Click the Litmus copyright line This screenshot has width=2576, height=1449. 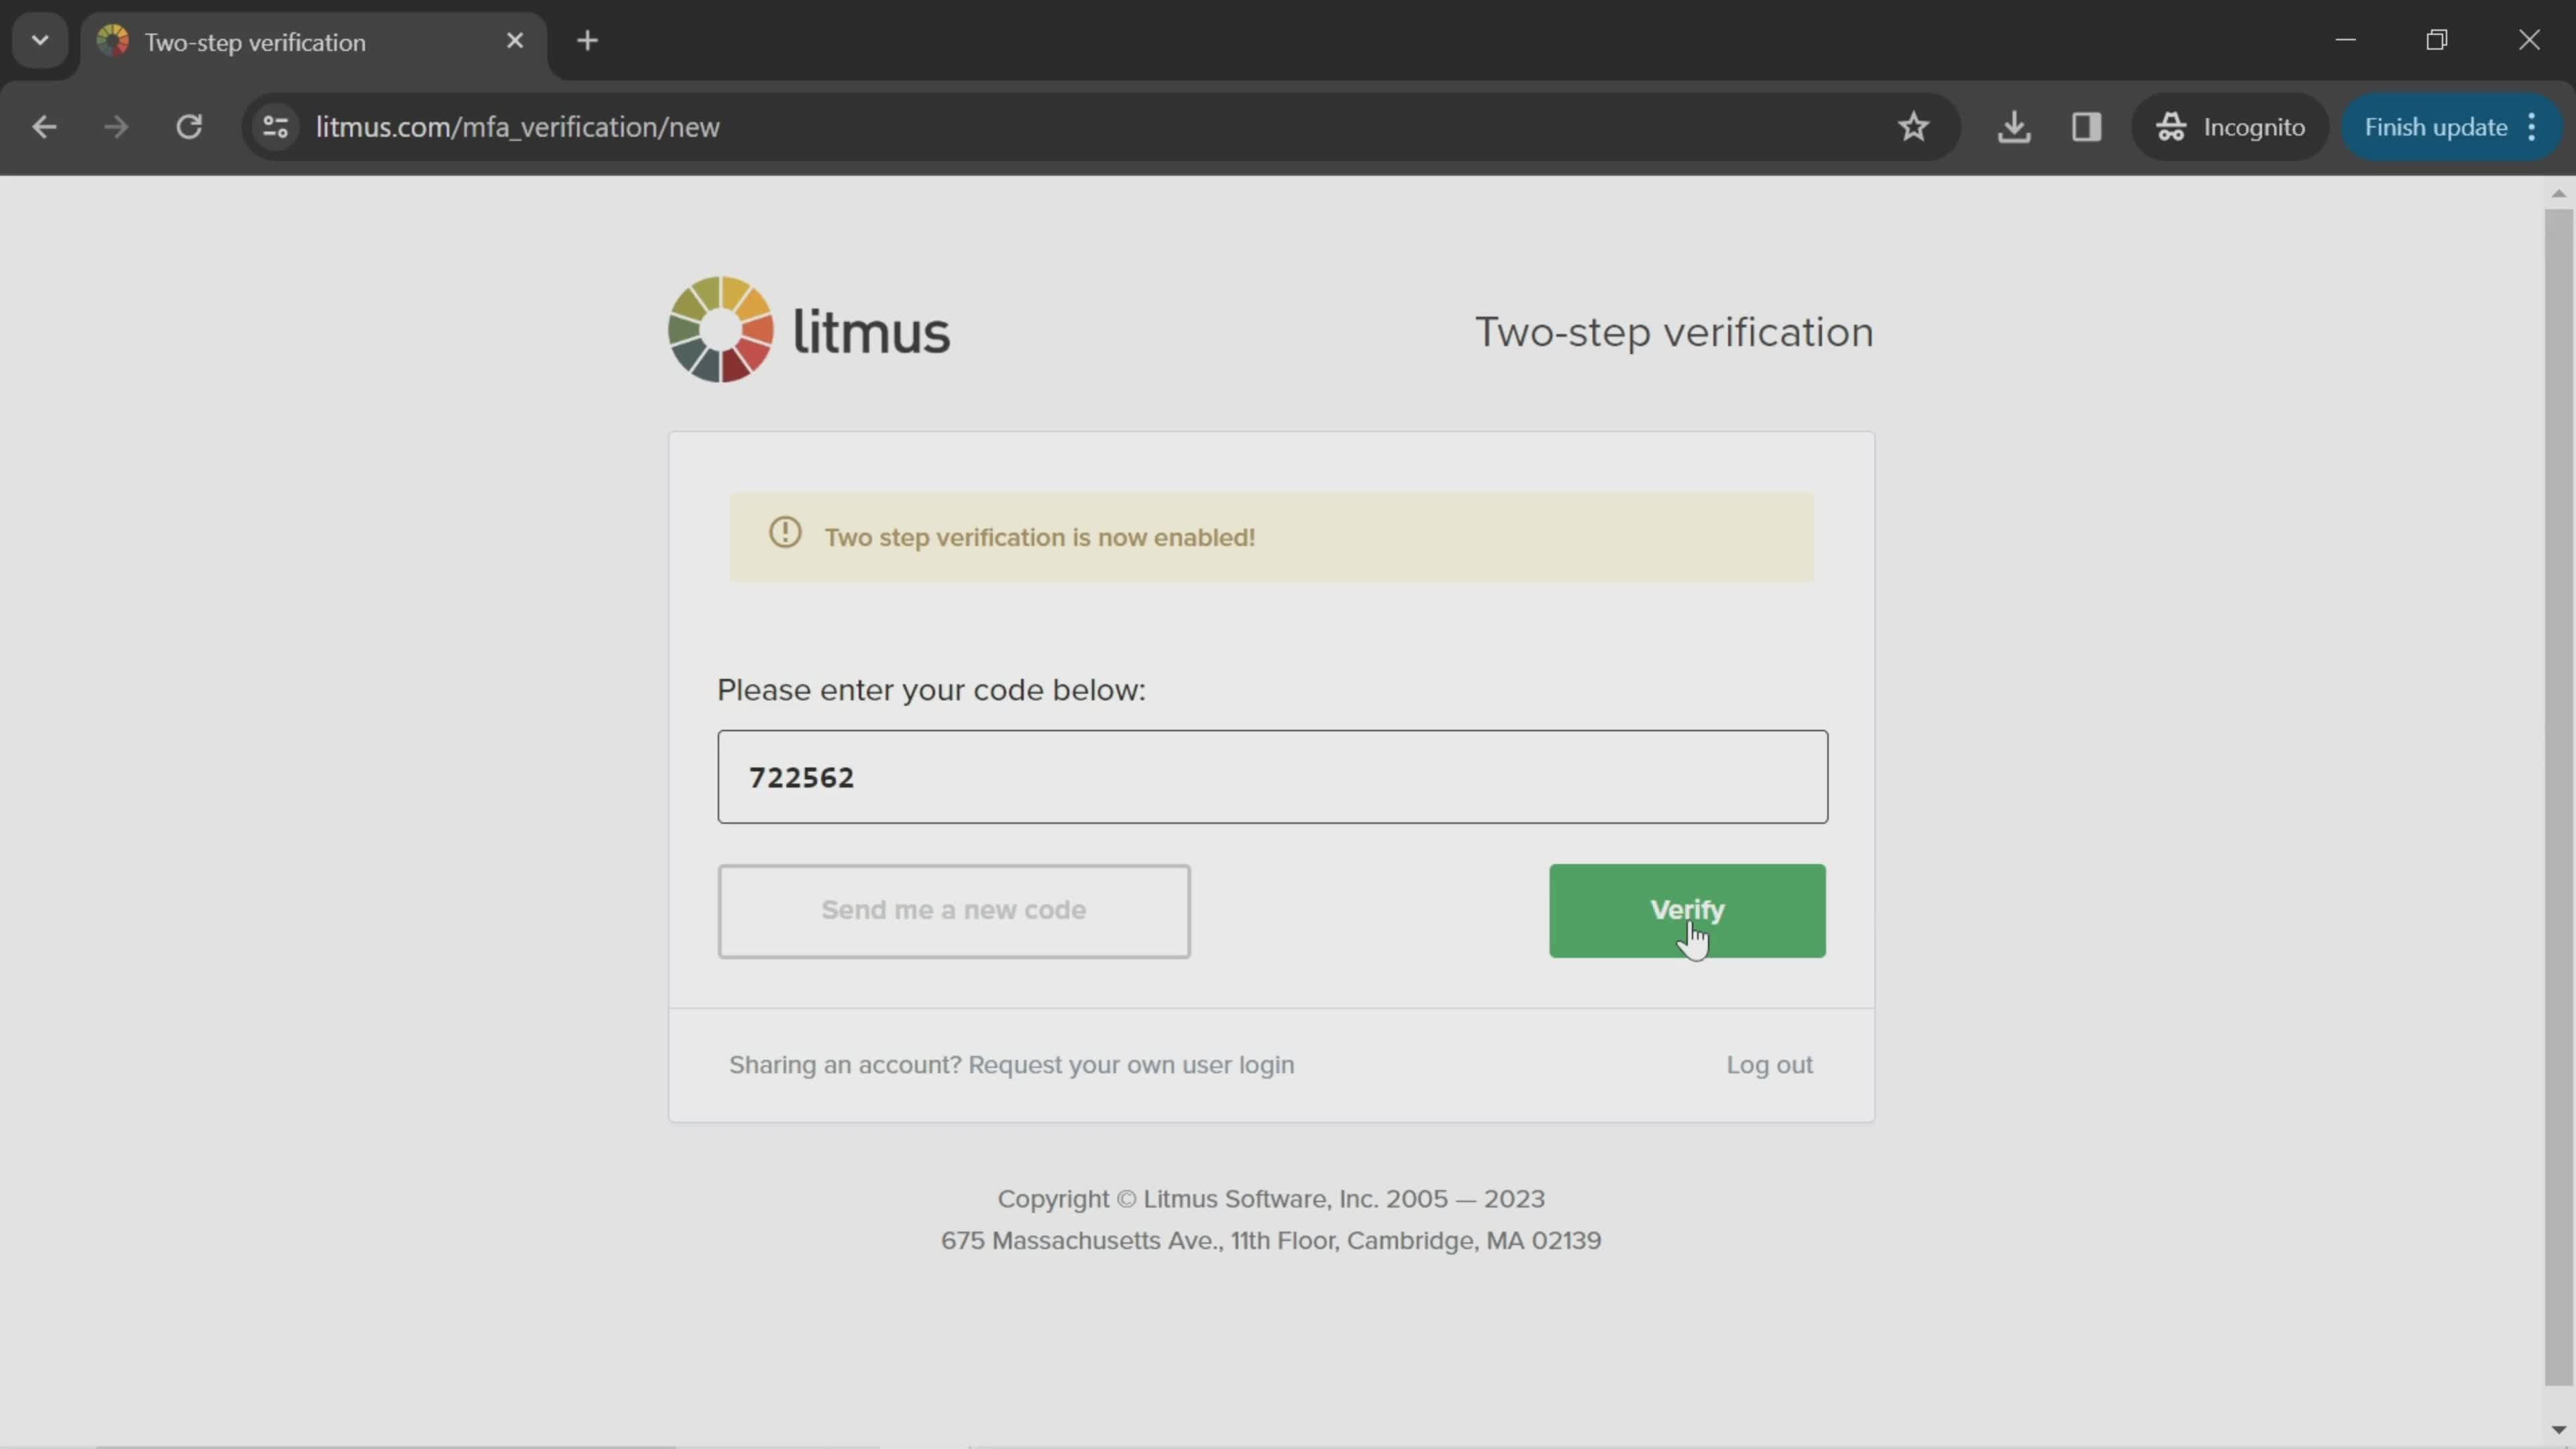tap(1271, 1199)
